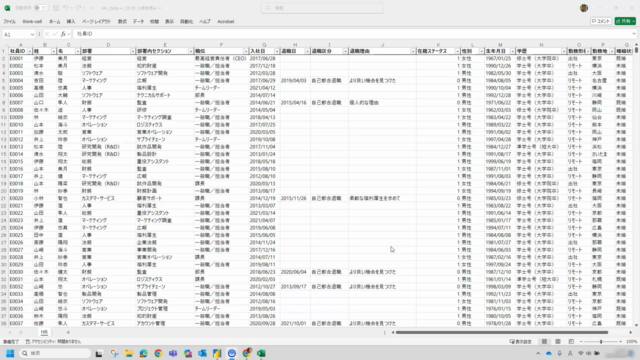Click the horizontal scrollbar thumb
This screenshot has height=360, width=640.
click(502, 332)
